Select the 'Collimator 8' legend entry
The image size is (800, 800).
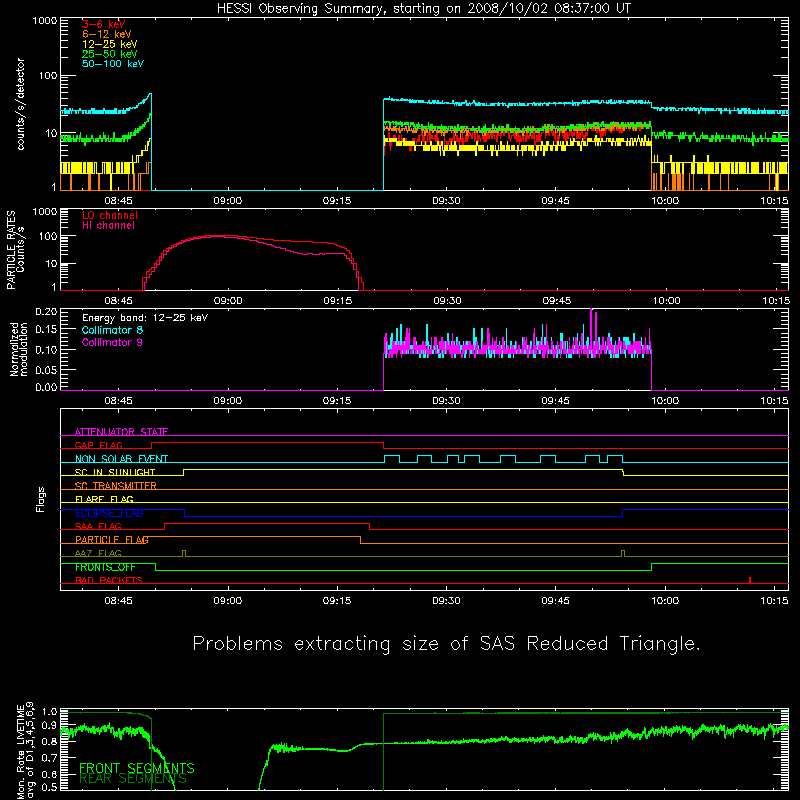point(112,330)
